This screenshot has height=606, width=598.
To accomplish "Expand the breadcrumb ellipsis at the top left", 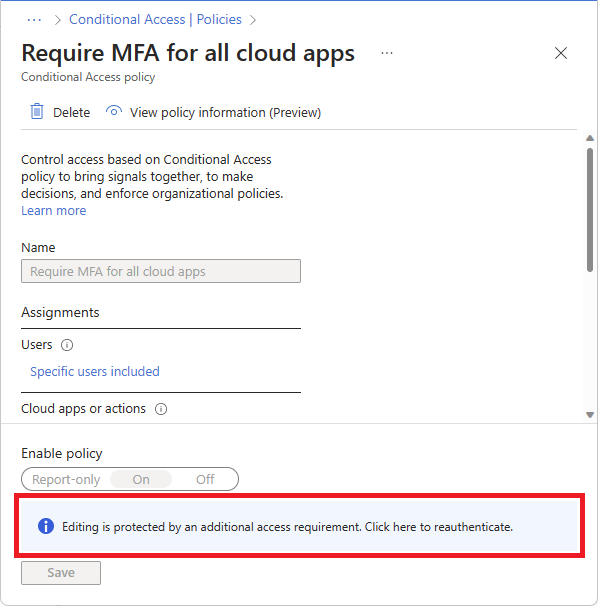I will click(x=34, y=20).
